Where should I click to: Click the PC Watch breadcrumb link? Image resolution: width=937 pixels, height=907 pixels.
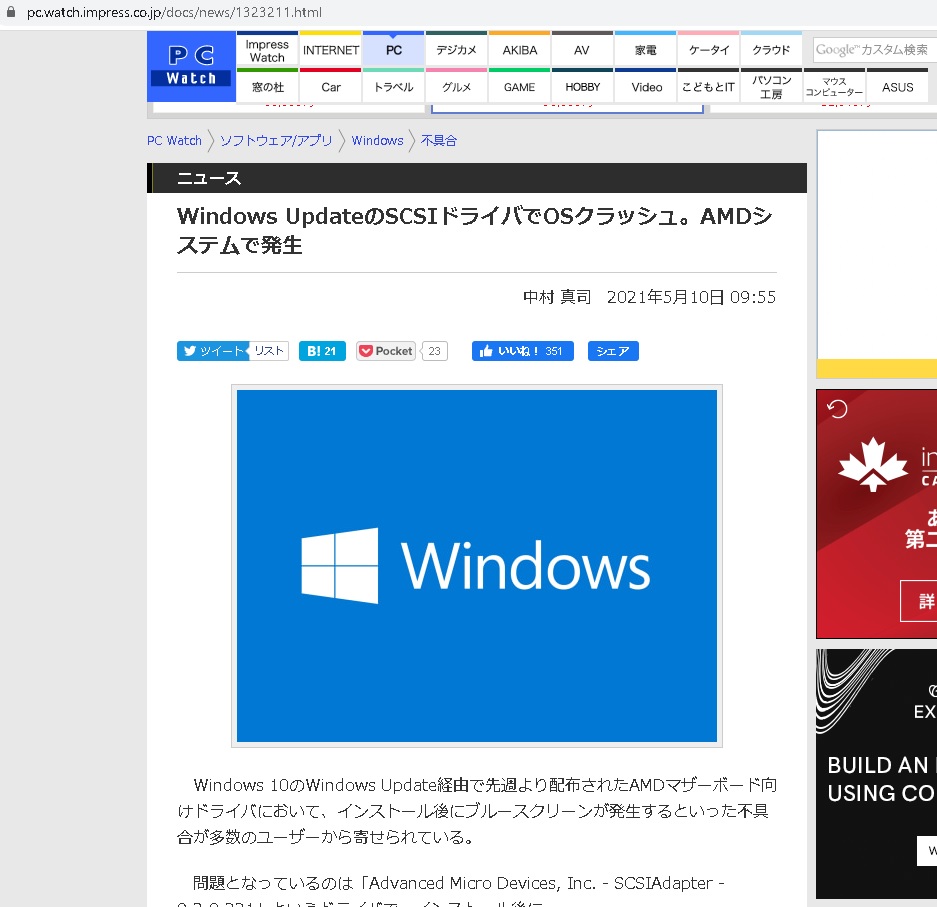click(174, 140)
